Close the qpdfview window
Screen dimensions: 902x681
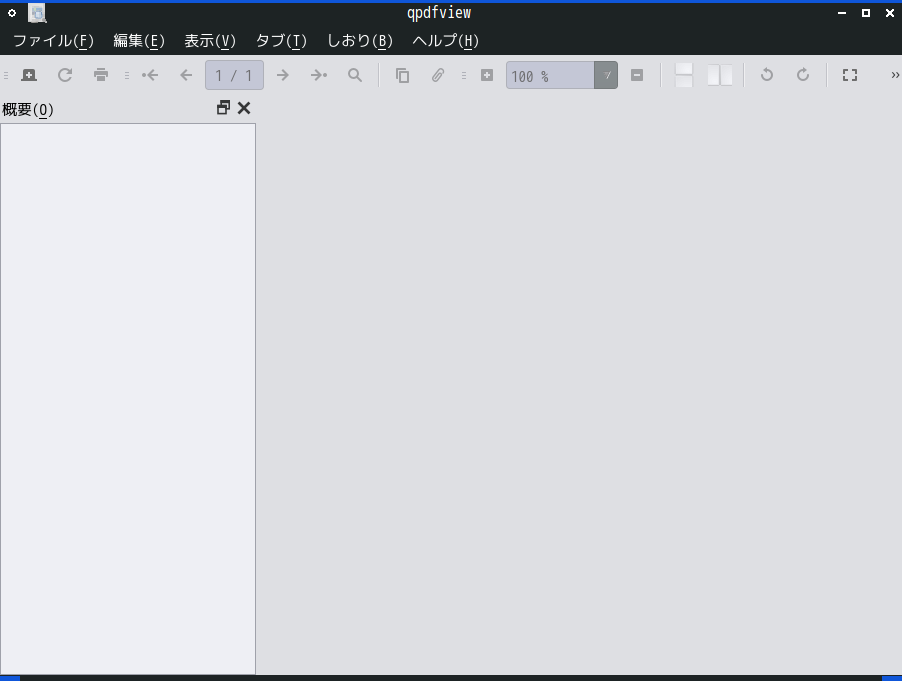889,13
